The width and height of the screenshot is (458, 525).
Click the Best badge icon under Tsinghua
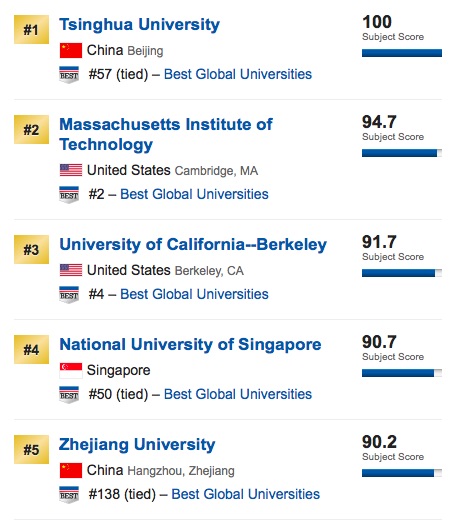69,75
